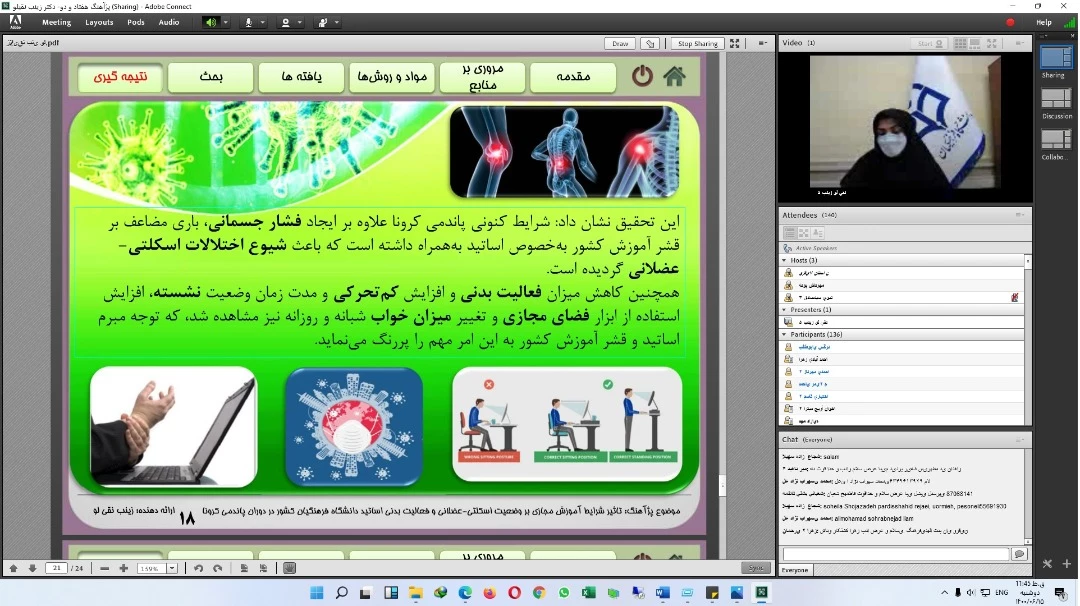Go to next page with down arrow
1080x606 pixels.
[x=32, y=568]
